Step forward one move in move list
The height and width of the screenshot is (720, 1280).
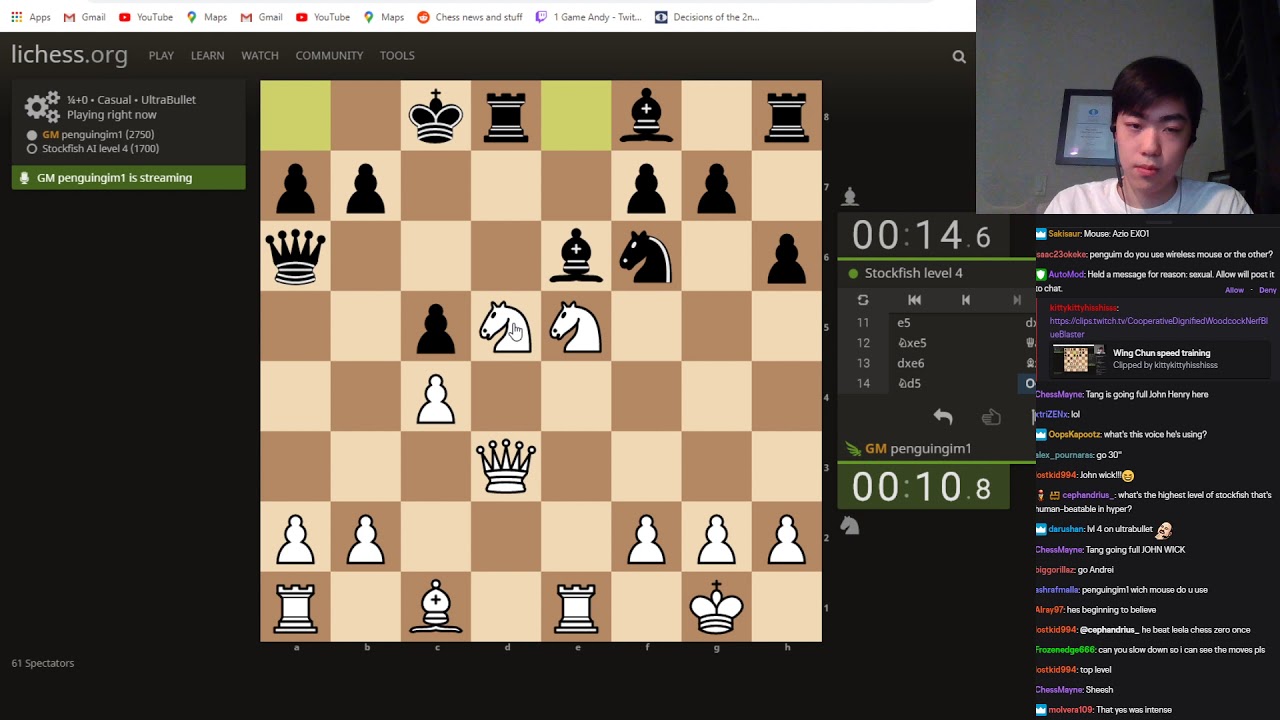tap(1017, 300)
